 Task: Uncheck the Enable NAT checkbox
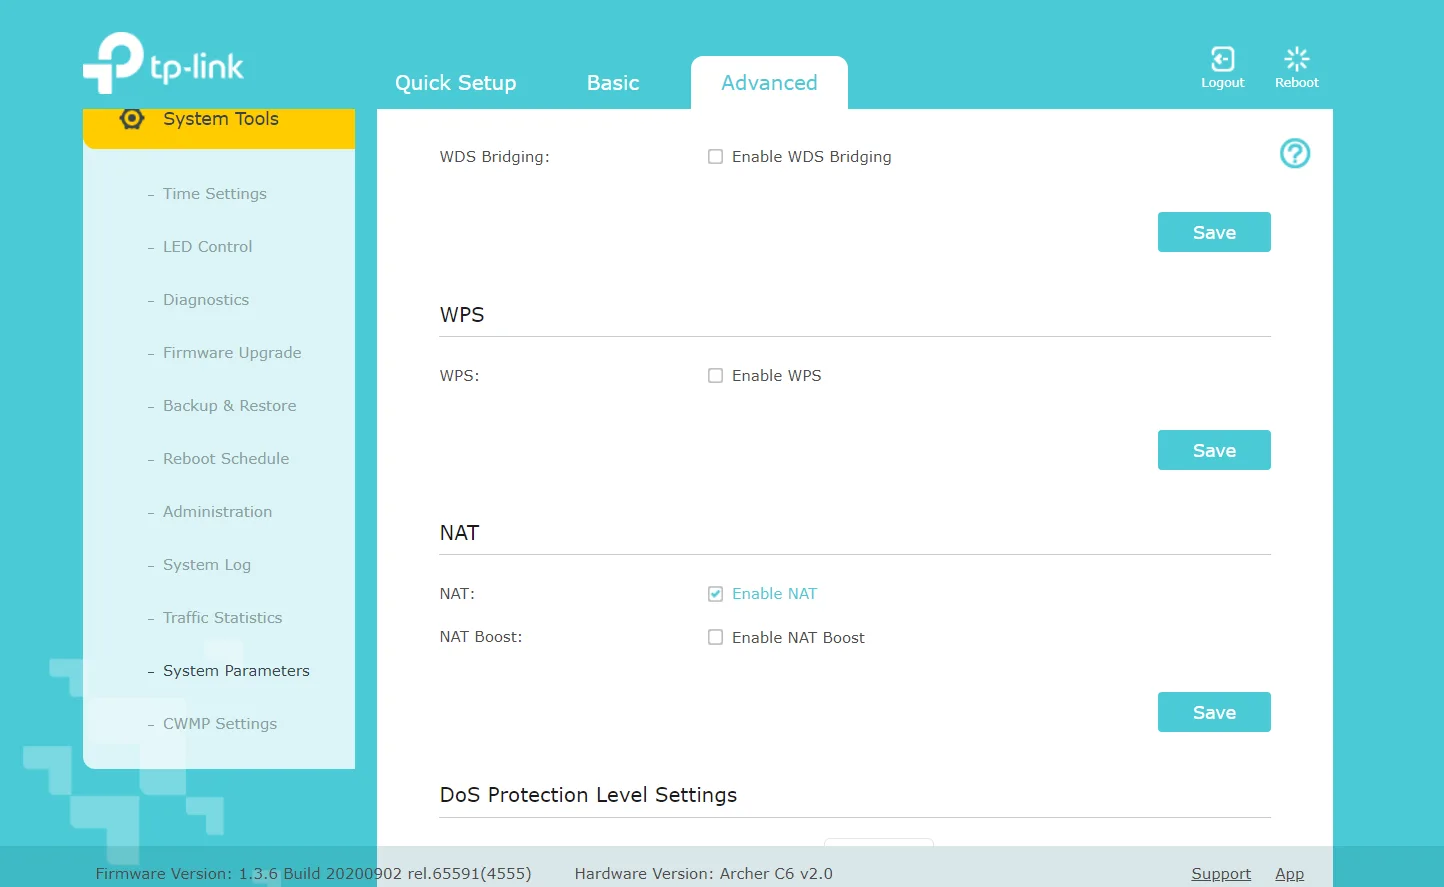(715, 594)
